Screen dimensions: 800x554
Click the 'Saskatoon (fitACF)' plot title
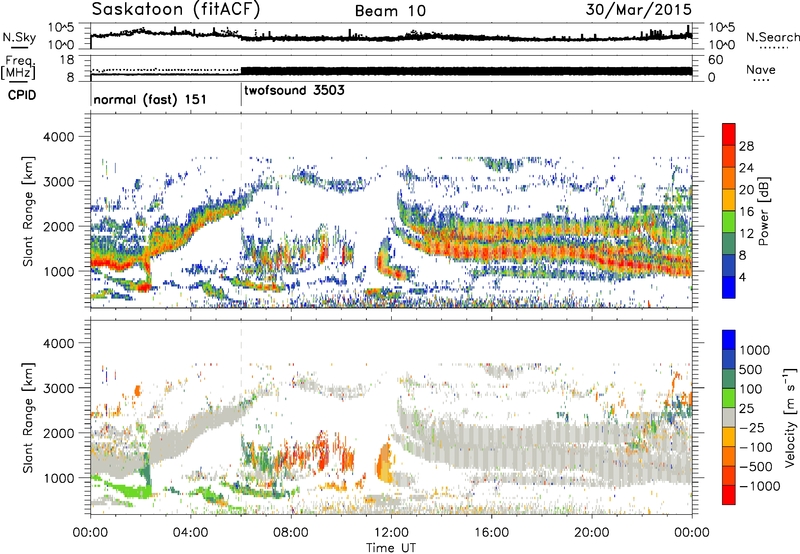pos(176,10)
